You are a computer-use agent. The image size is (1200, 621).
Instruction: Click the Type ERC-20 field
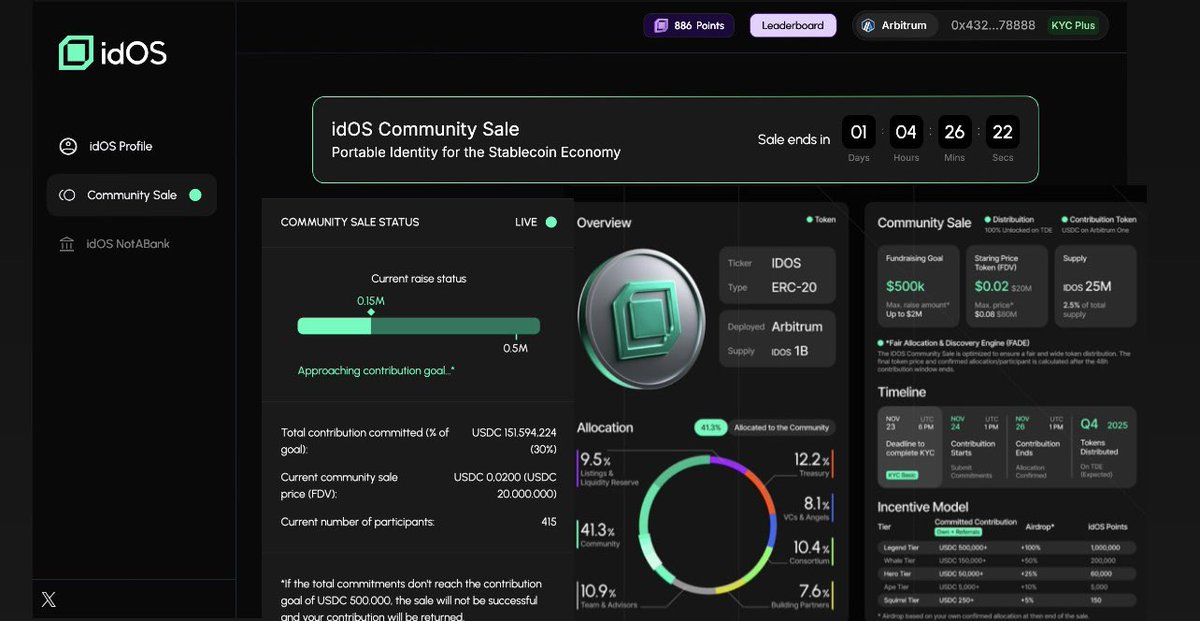click(x=779, y=287)
